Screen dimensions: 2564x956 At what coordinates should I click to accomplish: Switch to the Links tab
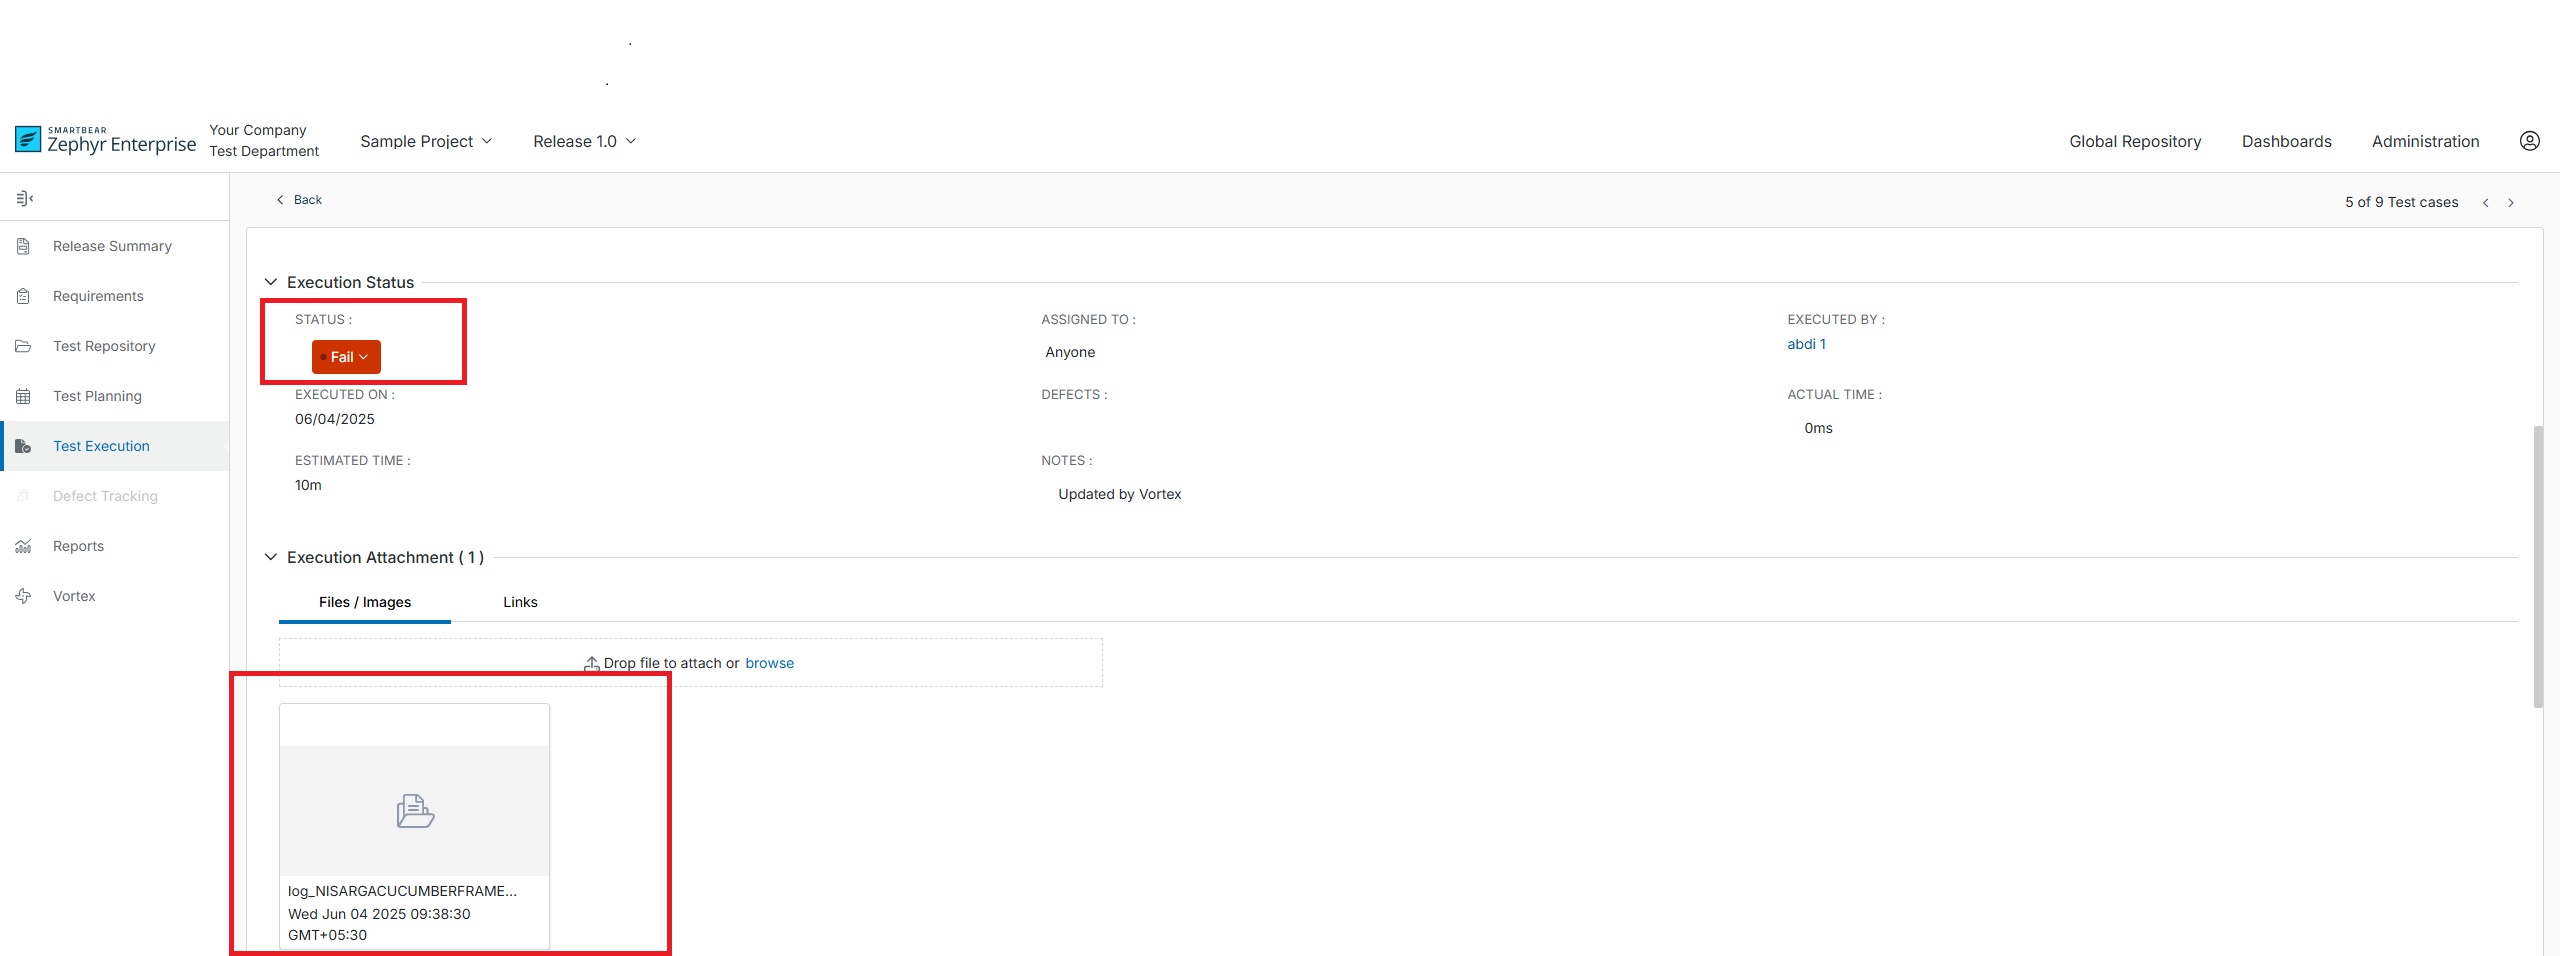click(x=520, y=601)
